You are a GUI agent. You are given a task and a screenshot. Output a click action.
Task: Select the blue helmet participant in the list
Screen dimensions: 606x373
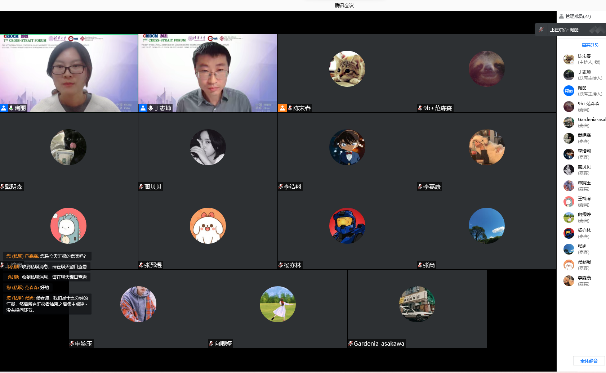(x=582, y=233)
